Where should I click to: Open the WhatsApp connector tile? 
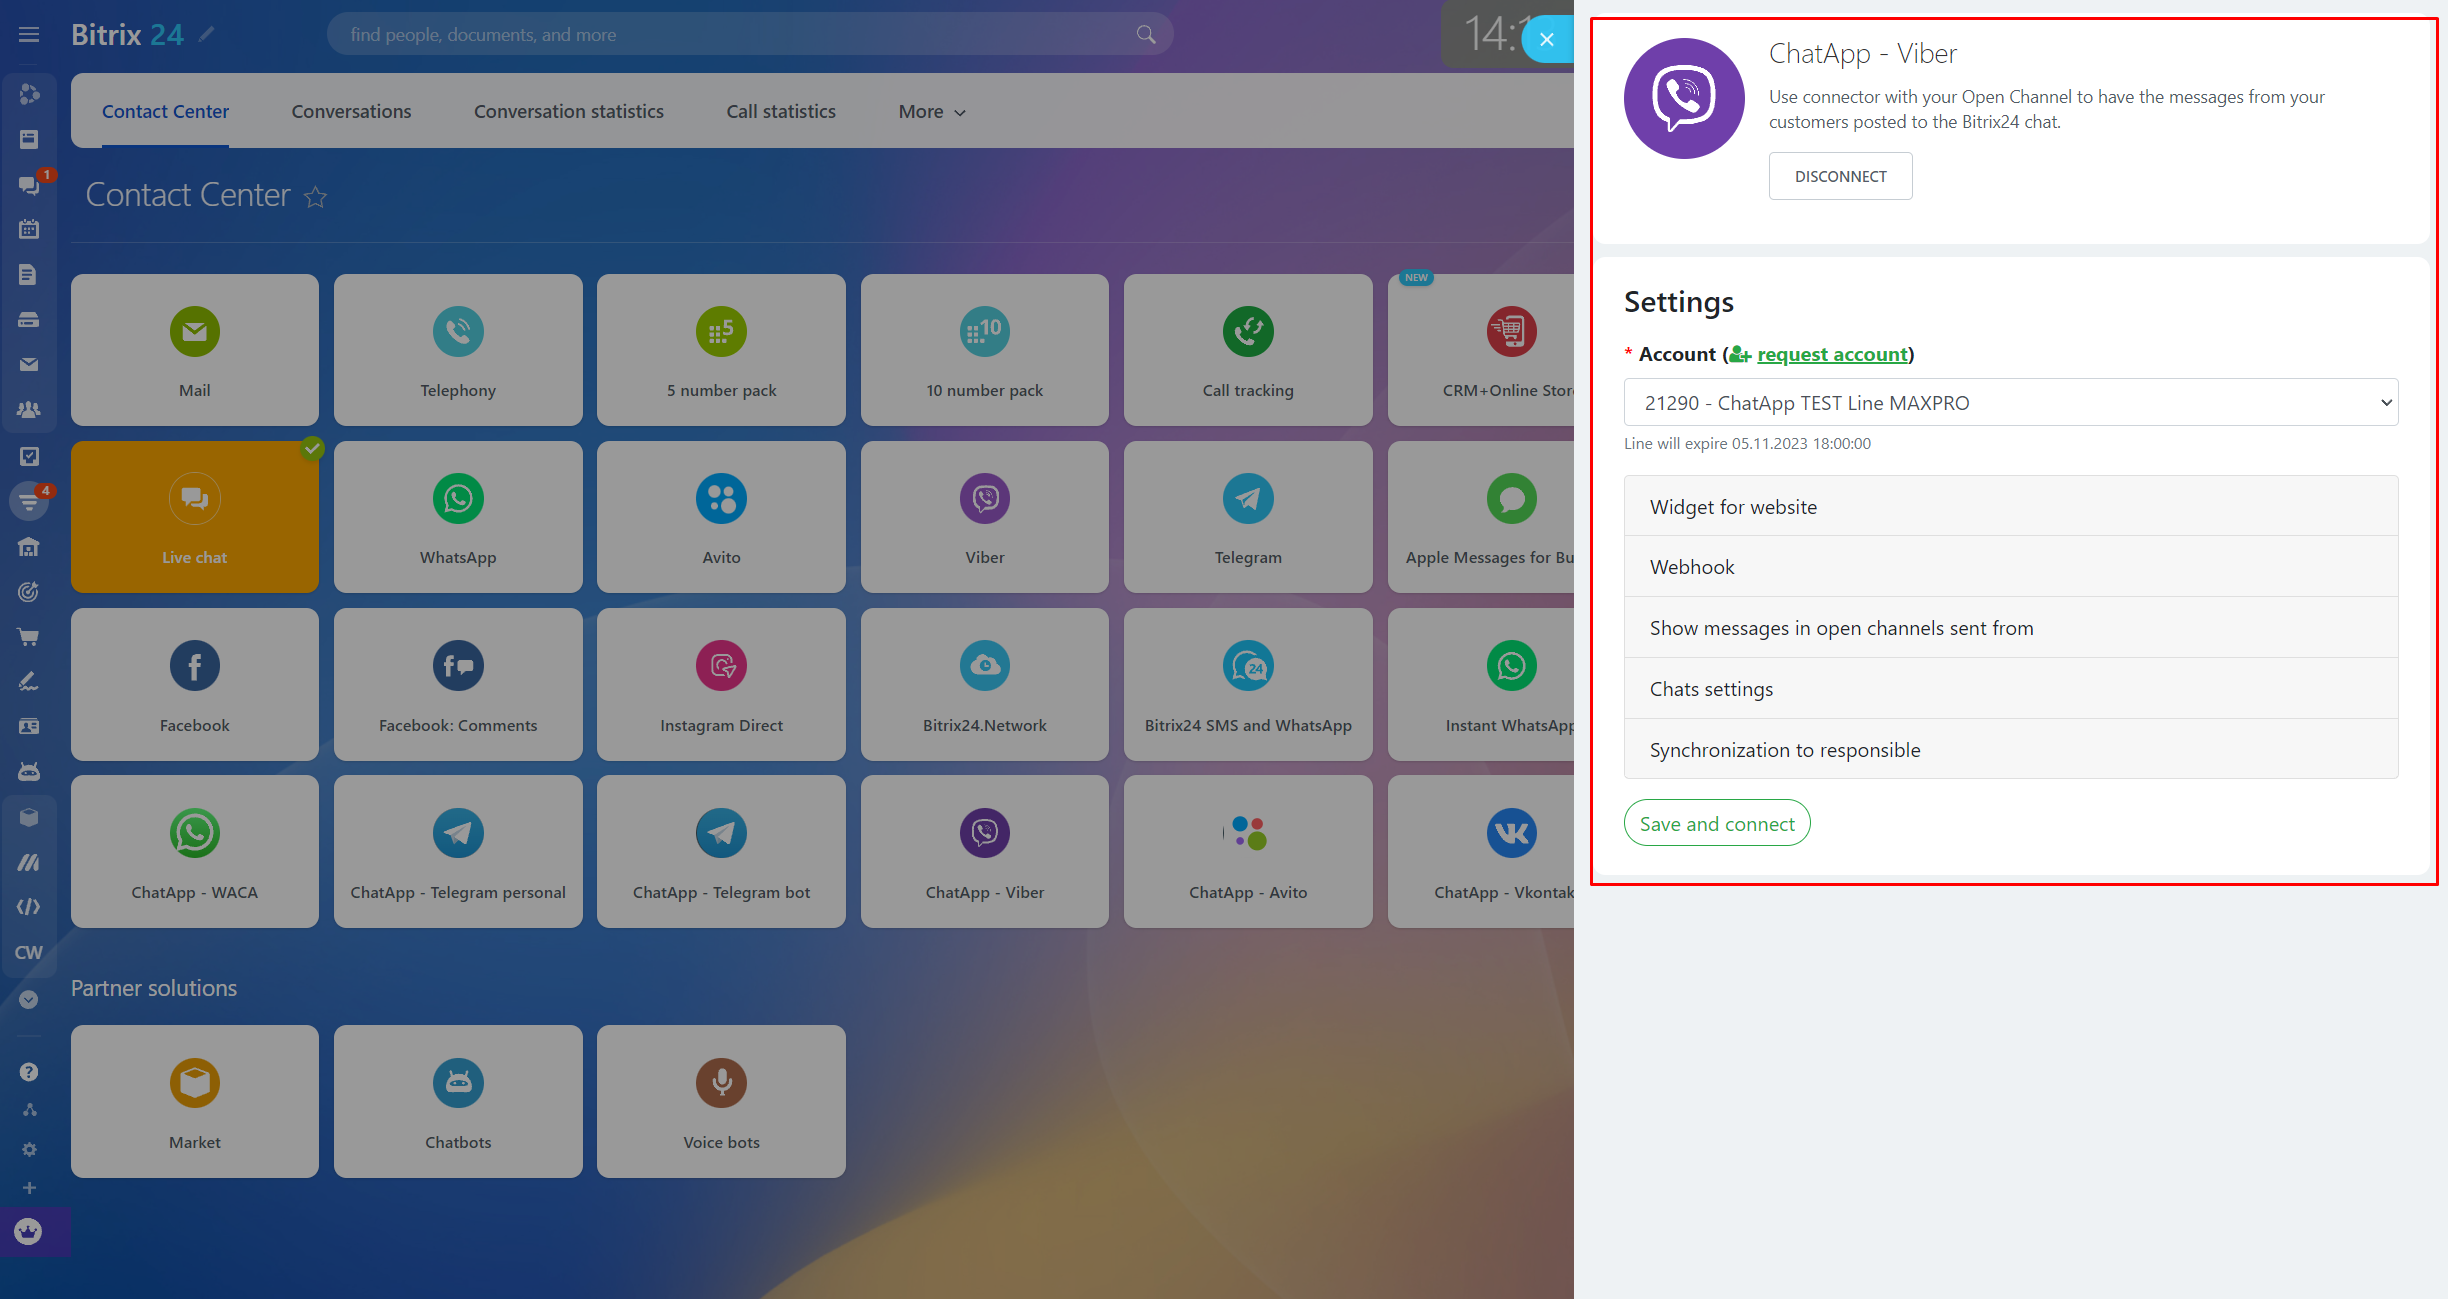click(x=458, y=517)
